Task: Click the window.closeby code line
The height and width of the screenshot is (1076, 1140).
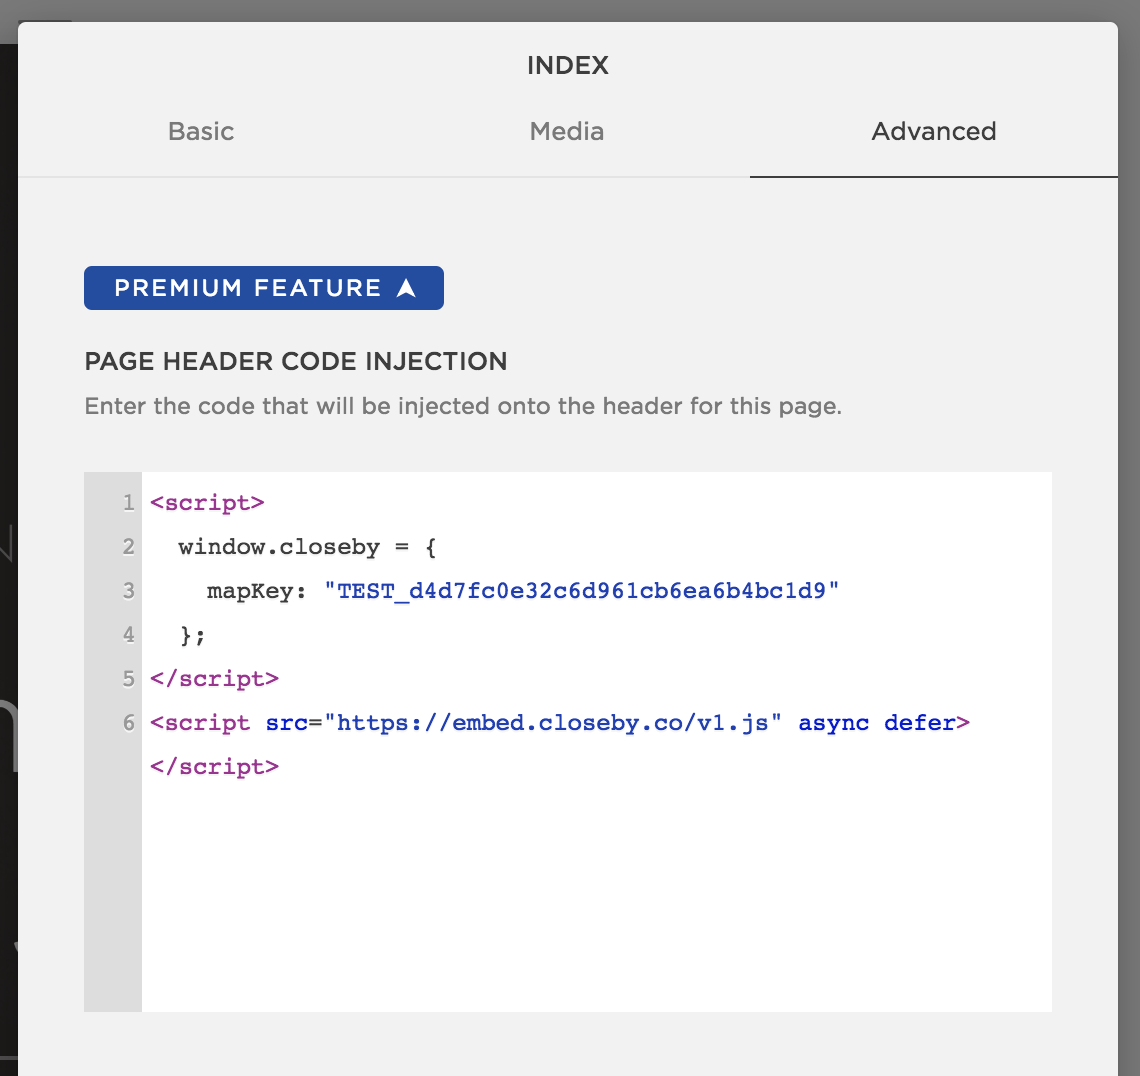Action: point(307,547)
